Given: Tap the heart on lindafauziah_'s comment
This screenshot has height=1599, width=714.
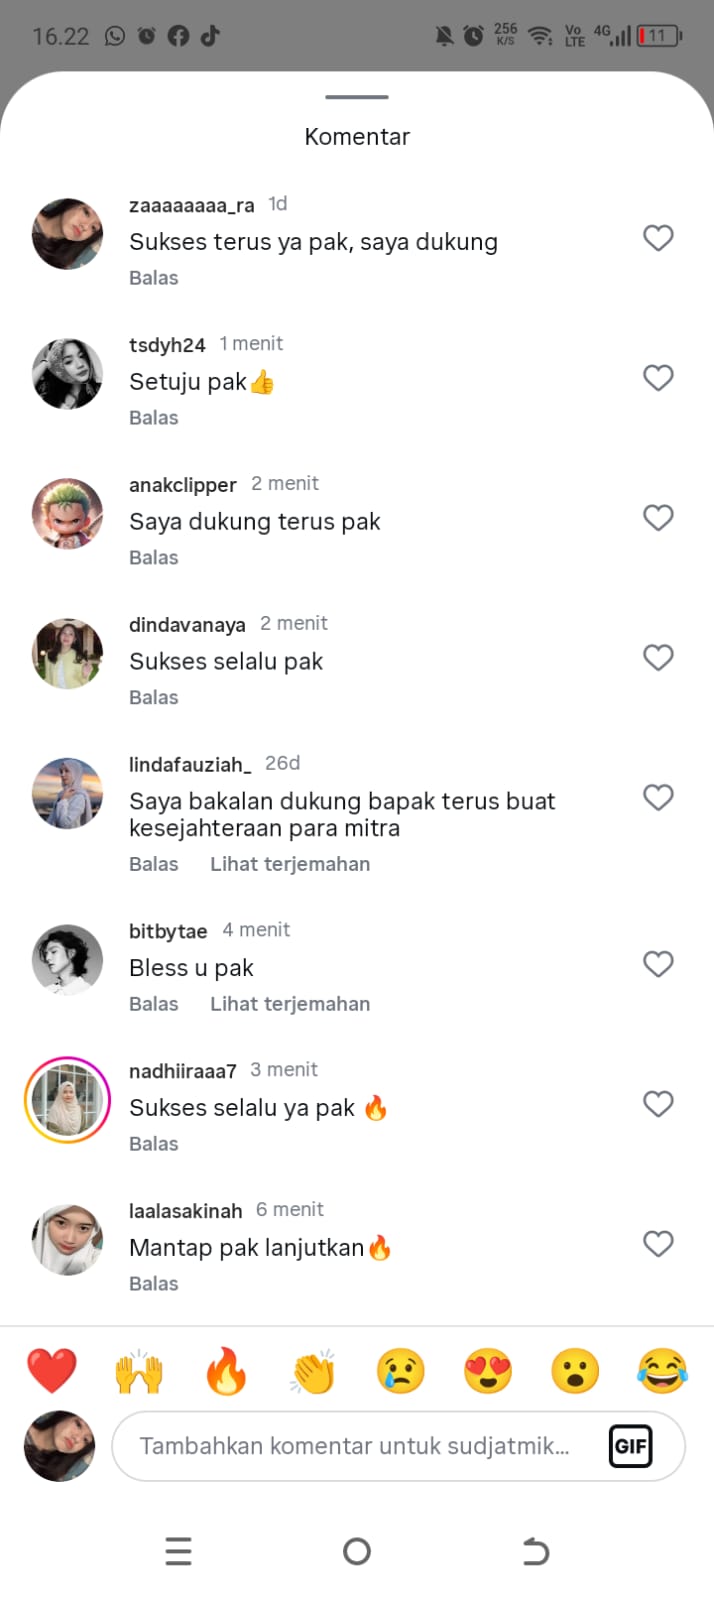Looking at the screenshot, I should (x=658, y=797).
